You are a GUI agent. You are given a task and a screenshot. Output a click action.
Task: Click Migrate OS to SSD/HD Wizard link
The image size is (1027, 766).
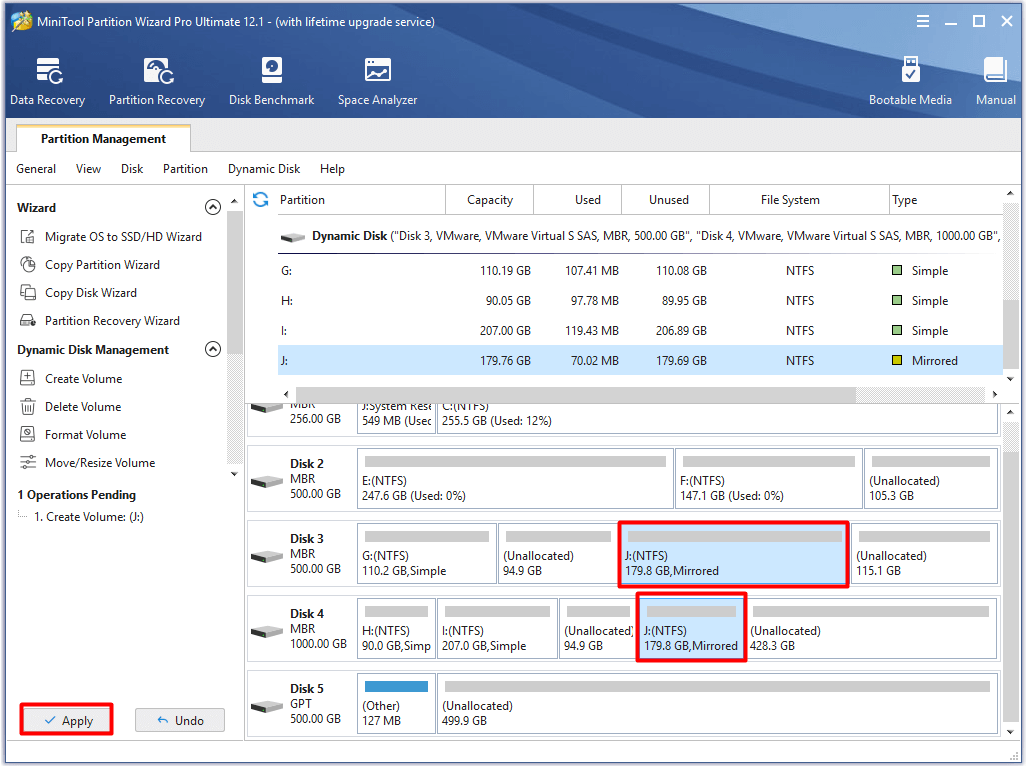click(123, 236)
